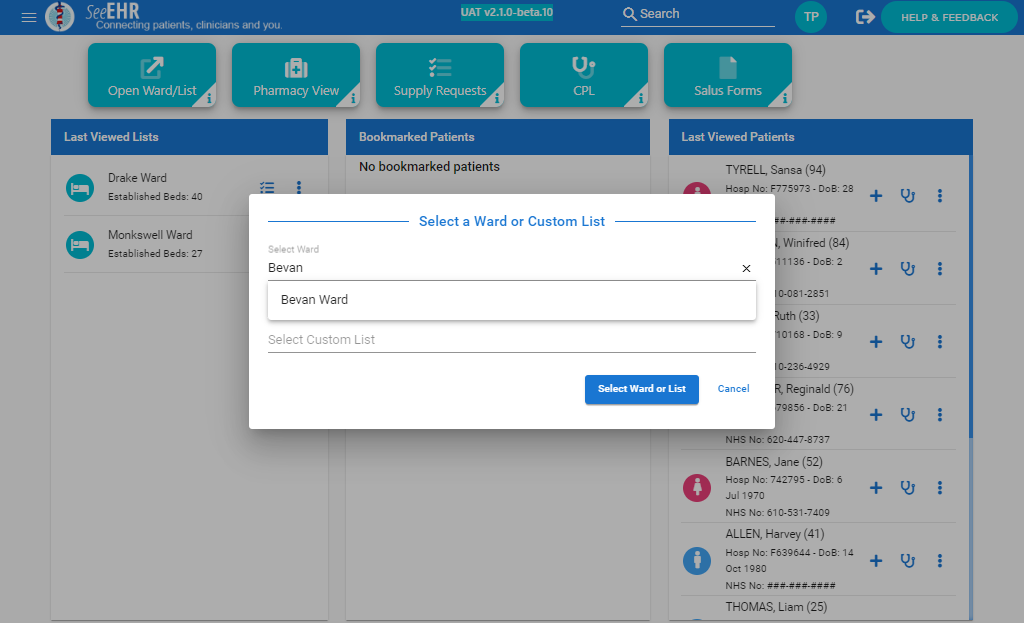Open more options for Ruth (33)
The width and height of the screenshot is (1024, 623).
(x=940, y=342)
